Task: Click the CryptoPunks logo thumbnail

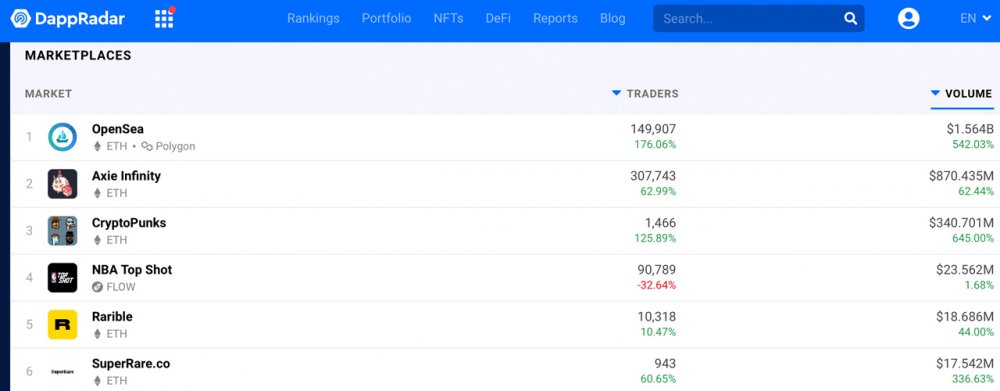Action: [x=62, y=231]
